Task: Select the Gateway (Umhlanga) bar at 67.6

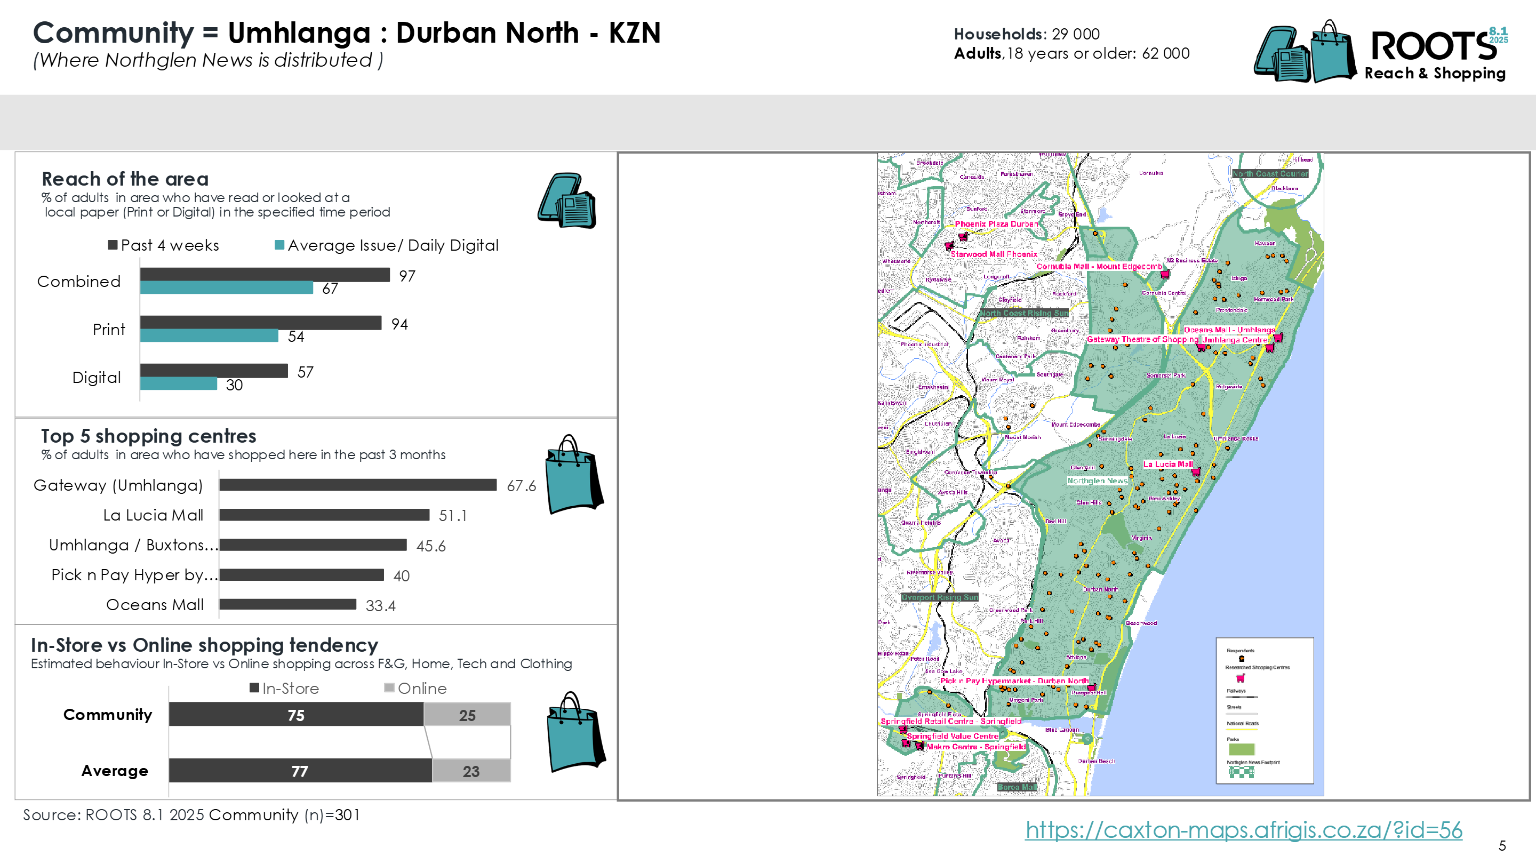Action: tap(358, 485)
